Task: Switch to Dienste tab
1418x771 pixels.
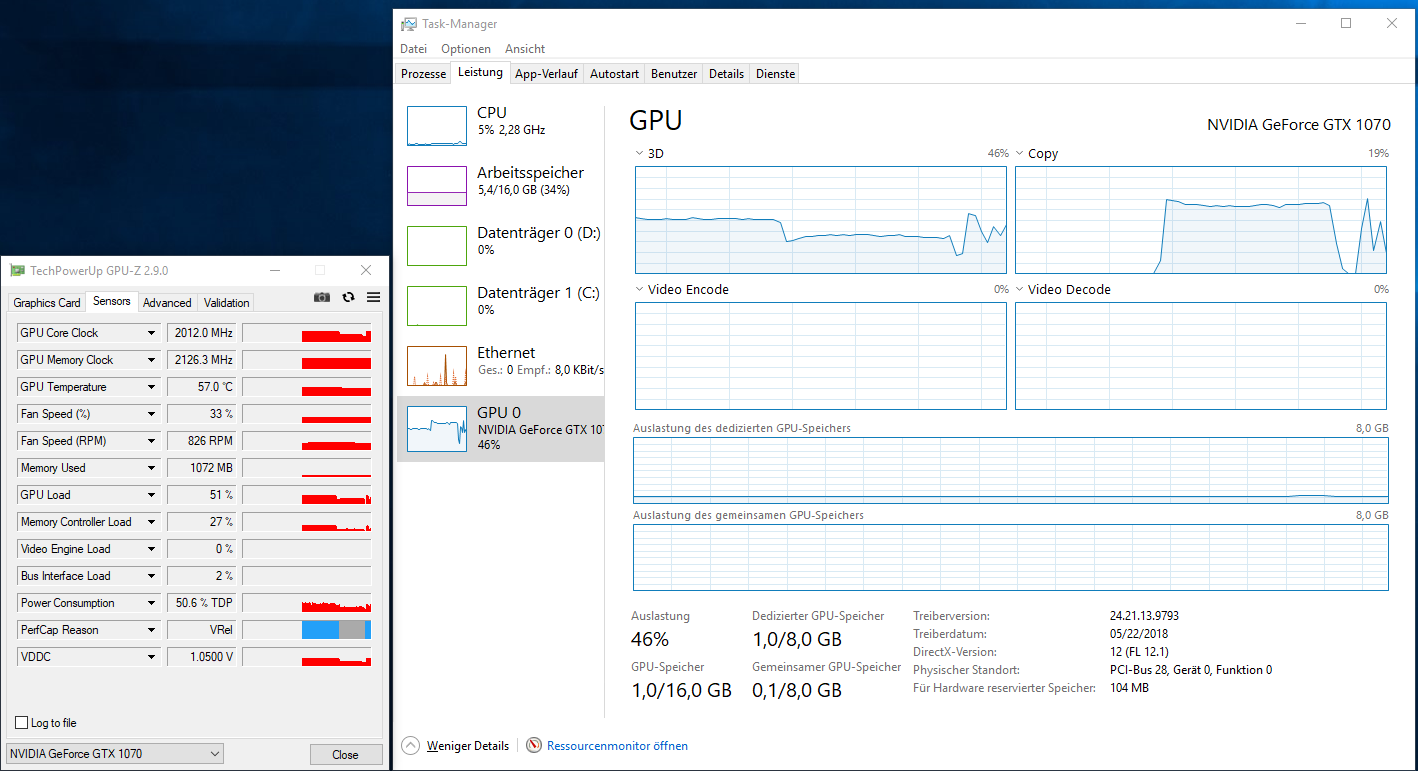Action: coord(776,74)
